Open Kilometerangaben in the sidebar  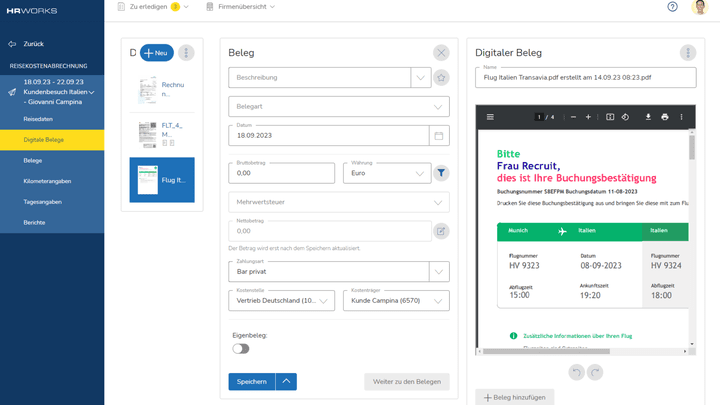(x=48, y=181)
